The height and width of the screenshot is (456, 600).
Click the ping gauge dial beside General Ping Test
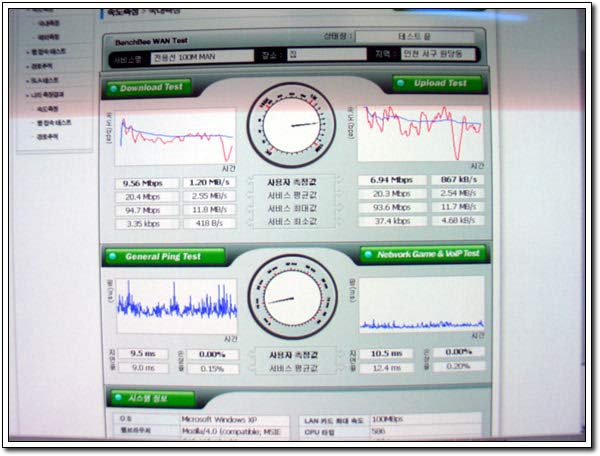click(292, 296)
